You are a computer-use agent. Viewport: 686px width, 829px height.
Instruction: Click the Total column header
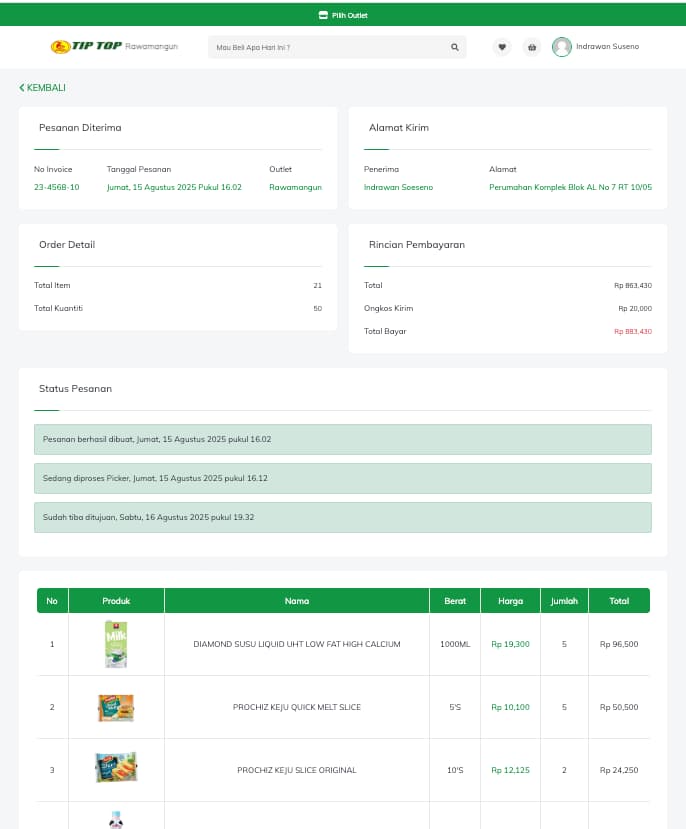pos(619,601)
